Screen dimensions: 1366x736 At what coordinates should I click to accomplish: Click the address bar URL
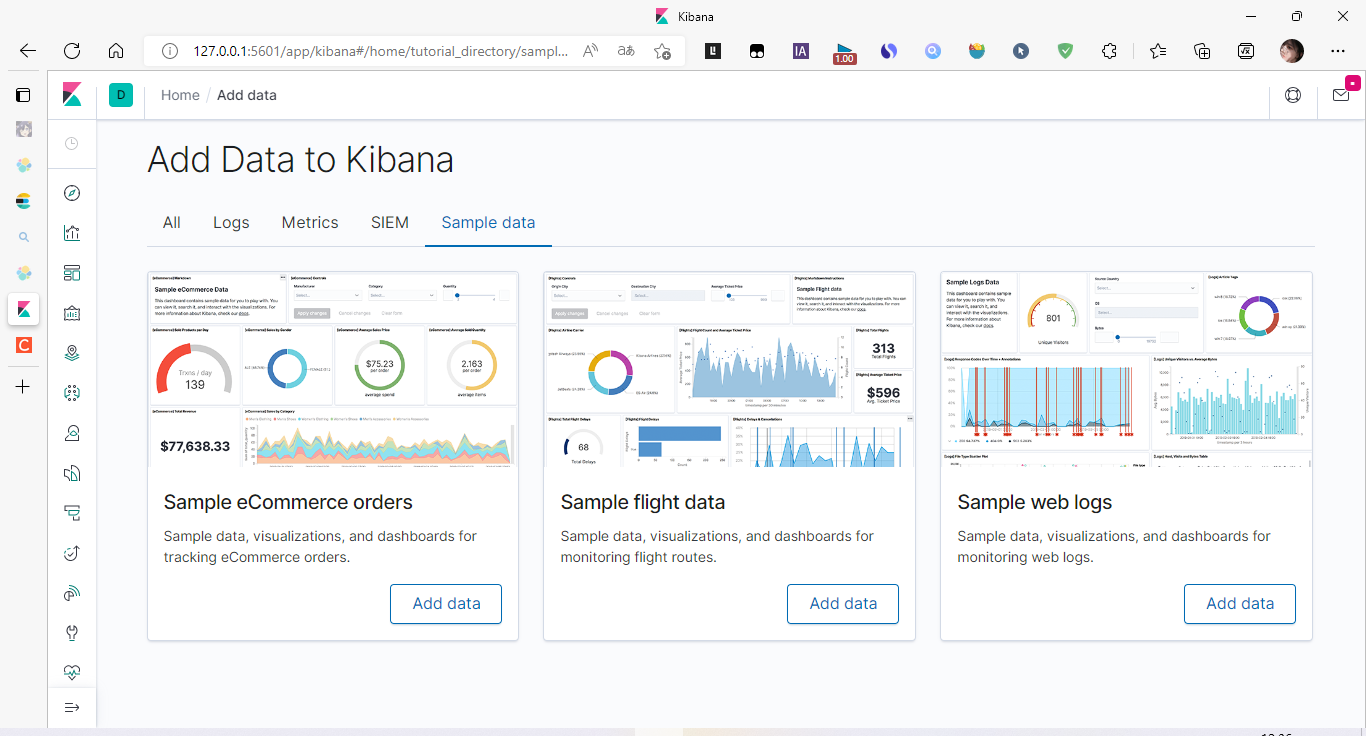pos(381,51)
